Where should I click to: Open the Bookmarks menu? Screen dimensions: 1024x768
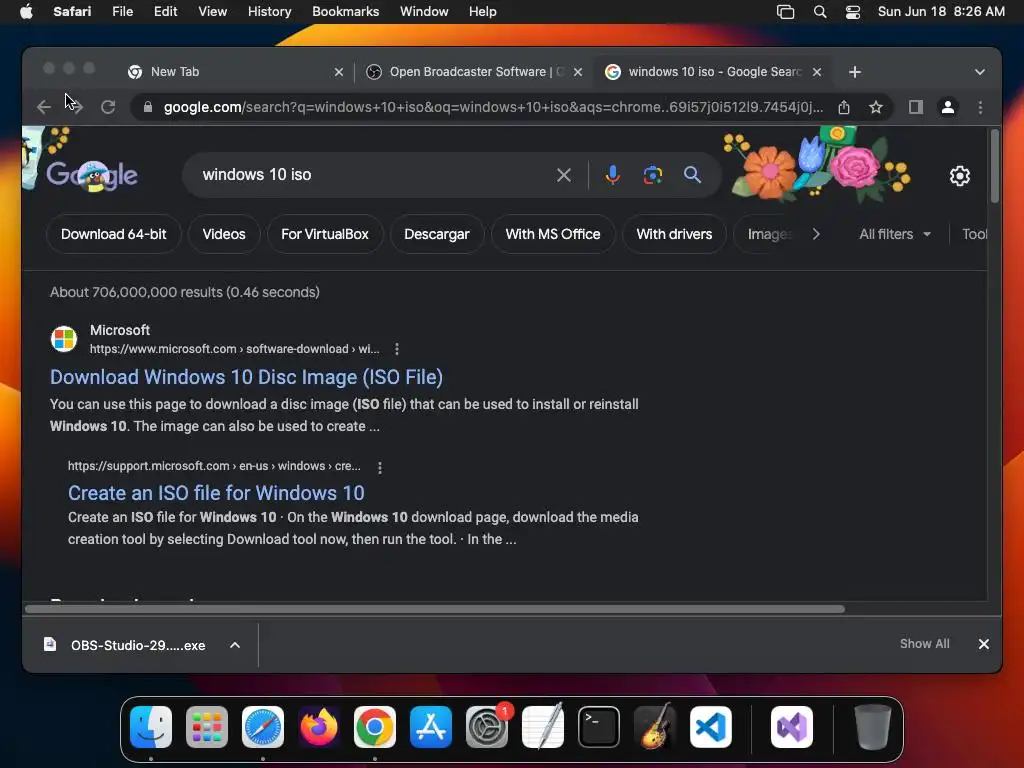pos(345,12)
